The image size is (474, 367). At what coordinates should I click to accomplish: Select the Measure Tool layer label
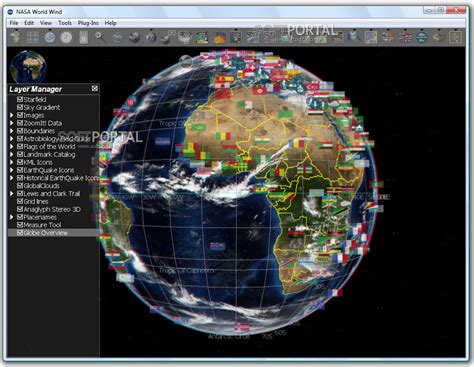[42, 225]
